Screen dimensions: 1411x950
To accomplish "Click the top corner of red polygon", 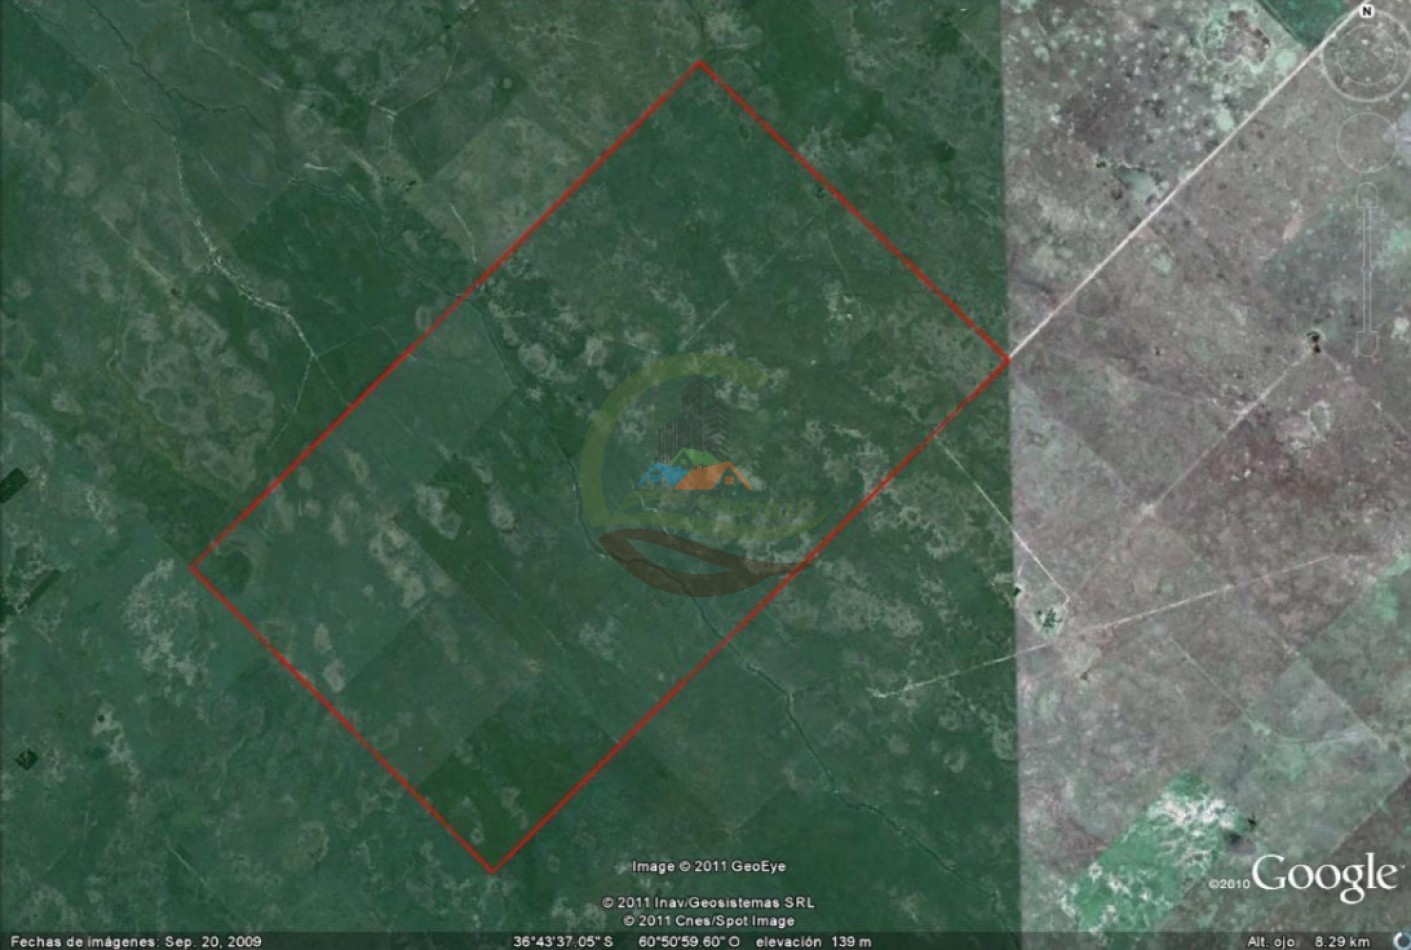I will (x=700, y=63).
